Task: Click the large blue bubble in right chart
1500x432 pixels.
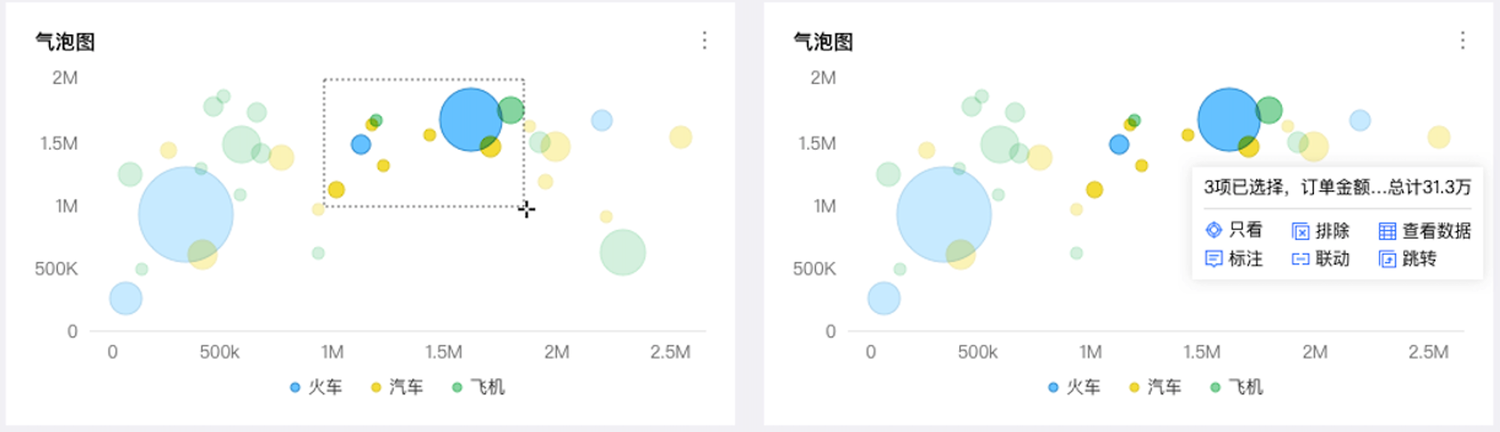Action: (x=1229, y=119)
